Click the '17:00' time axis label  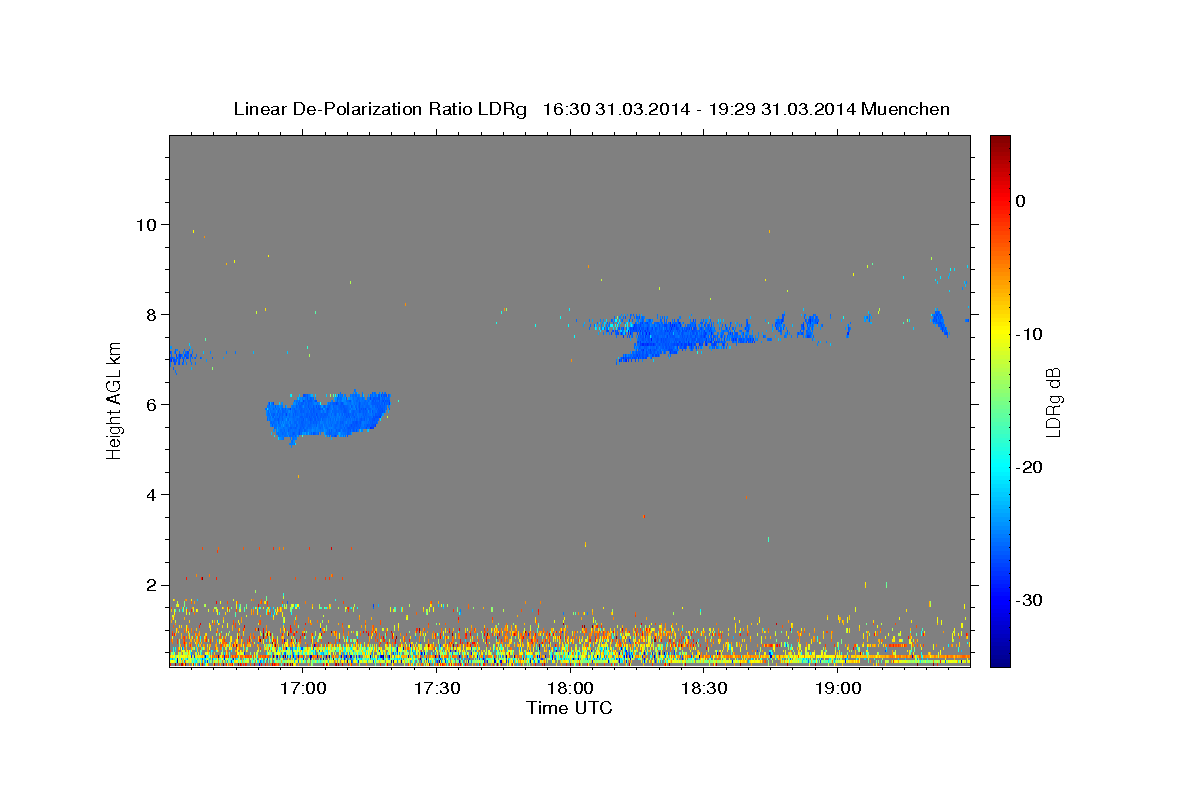[x=303, y=689]
